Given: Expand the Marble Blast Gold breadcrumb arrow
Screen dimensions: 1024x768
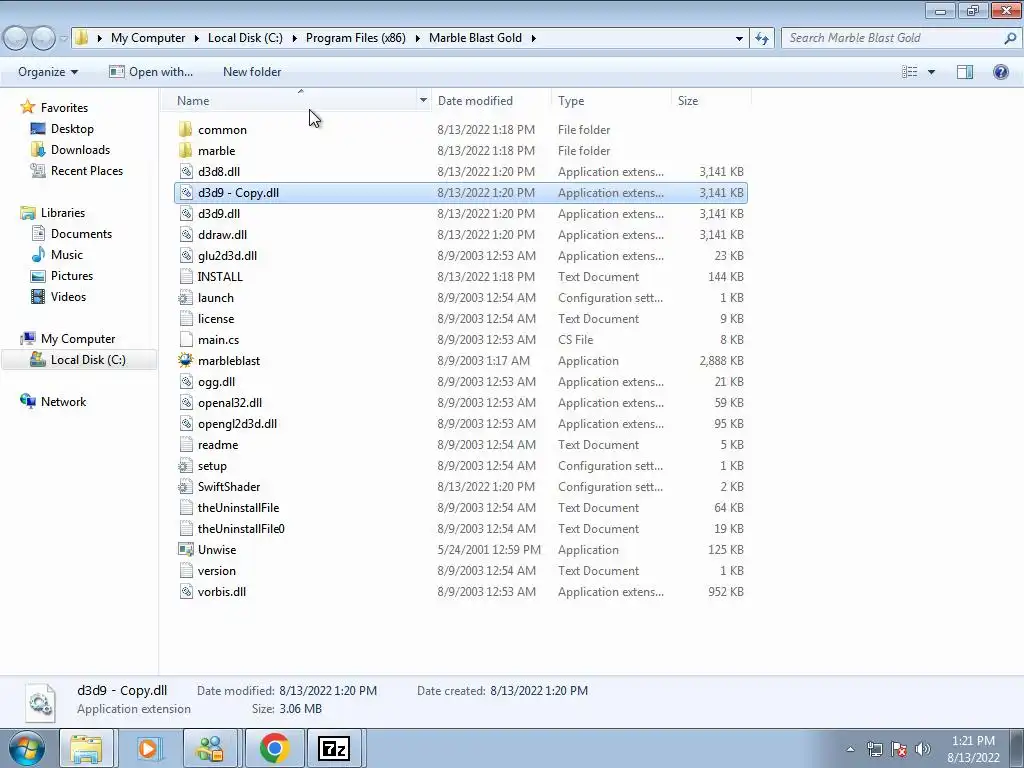Looking at the screenshot, I should coord(534,38).
